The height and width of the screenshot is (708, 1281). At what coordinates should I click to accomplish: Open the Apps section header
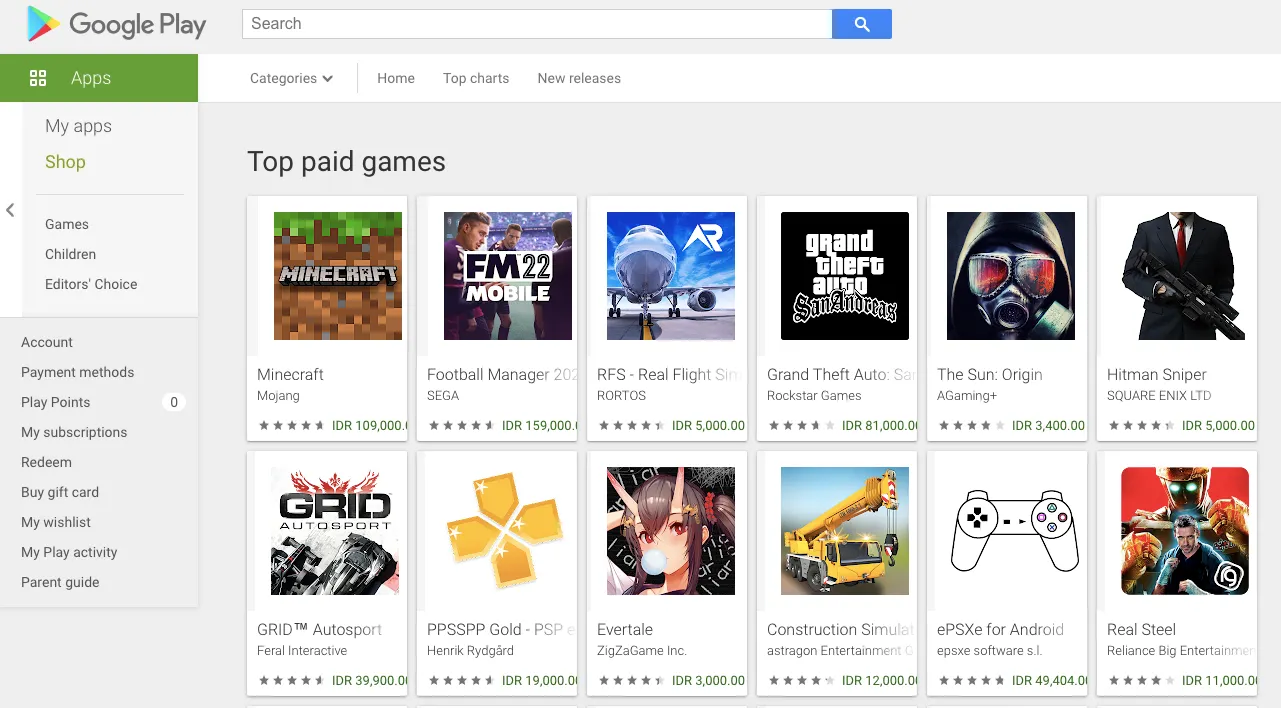pos(90,78)
